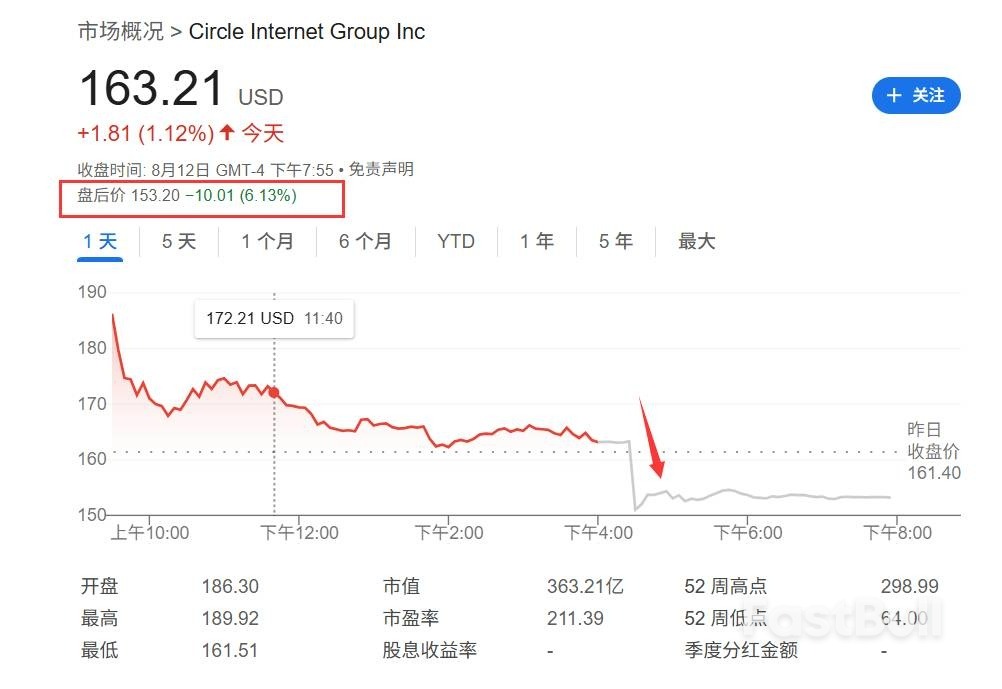This screenshot has width=1002, height=689.
Task: Switch to the 6个月 tab
Action: (x=364, y=240)
